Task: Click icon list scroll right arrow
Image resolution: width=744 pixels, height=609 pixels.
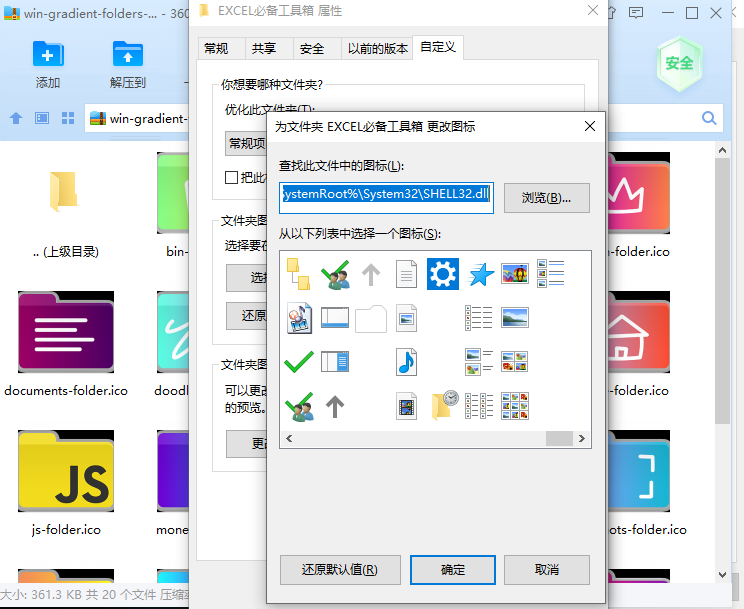Action: (x=582, y=439)
